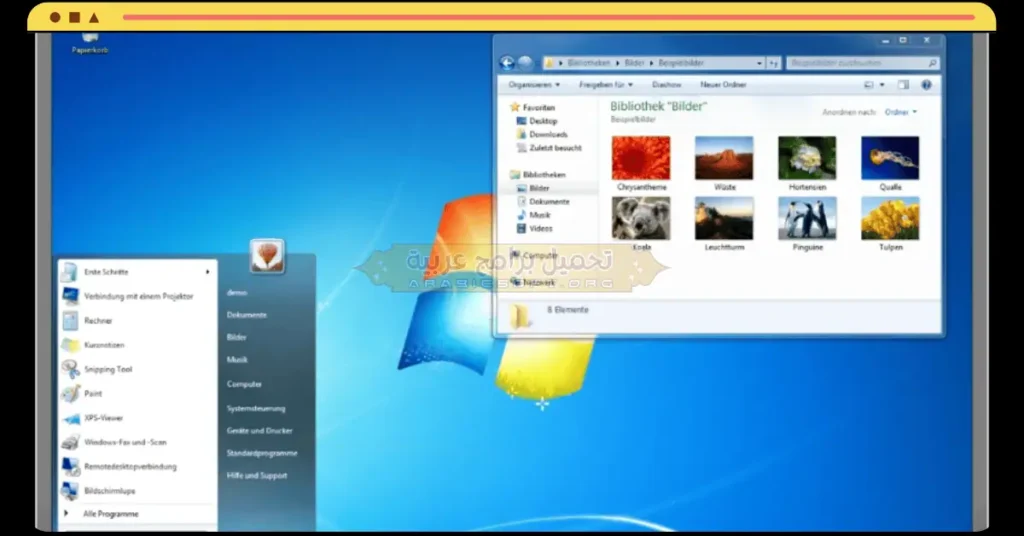Expand the Erste Schritte submenu arrow
Viewport: 1024px width, 536px height.
208,272
